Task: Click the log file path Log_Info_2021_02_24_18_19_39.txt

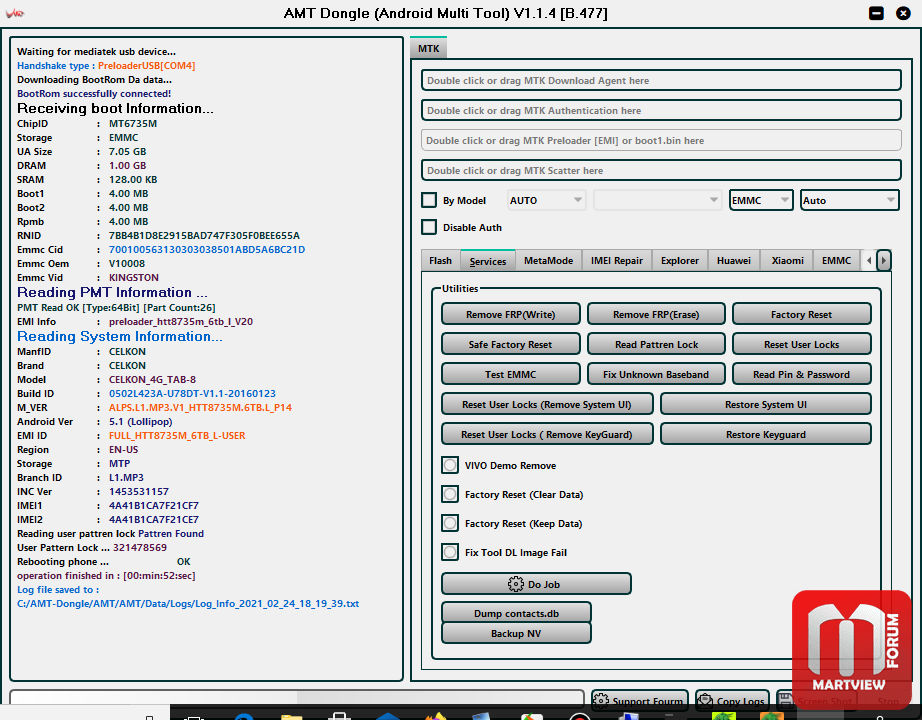Action: point(188,604)
